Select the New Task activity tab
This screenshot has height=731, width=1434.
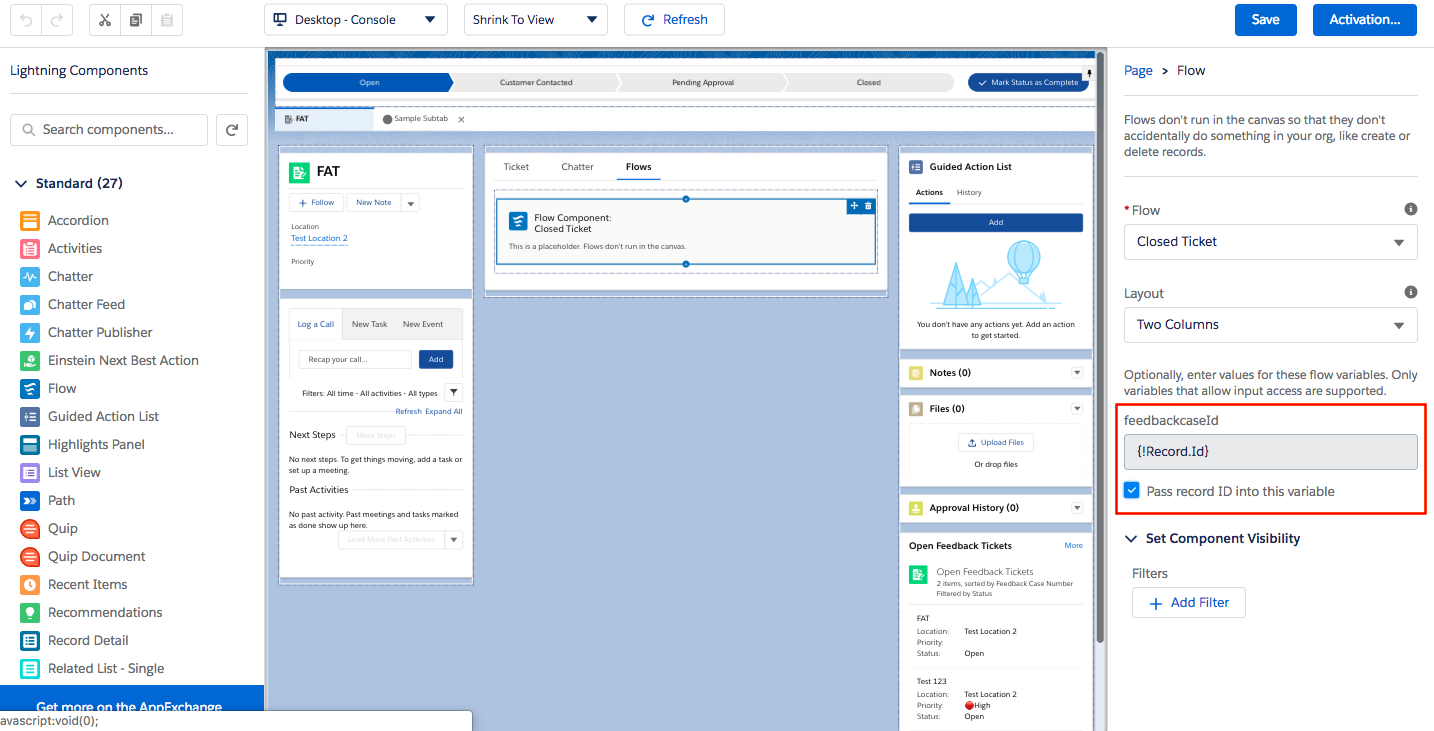coord(369,324)
